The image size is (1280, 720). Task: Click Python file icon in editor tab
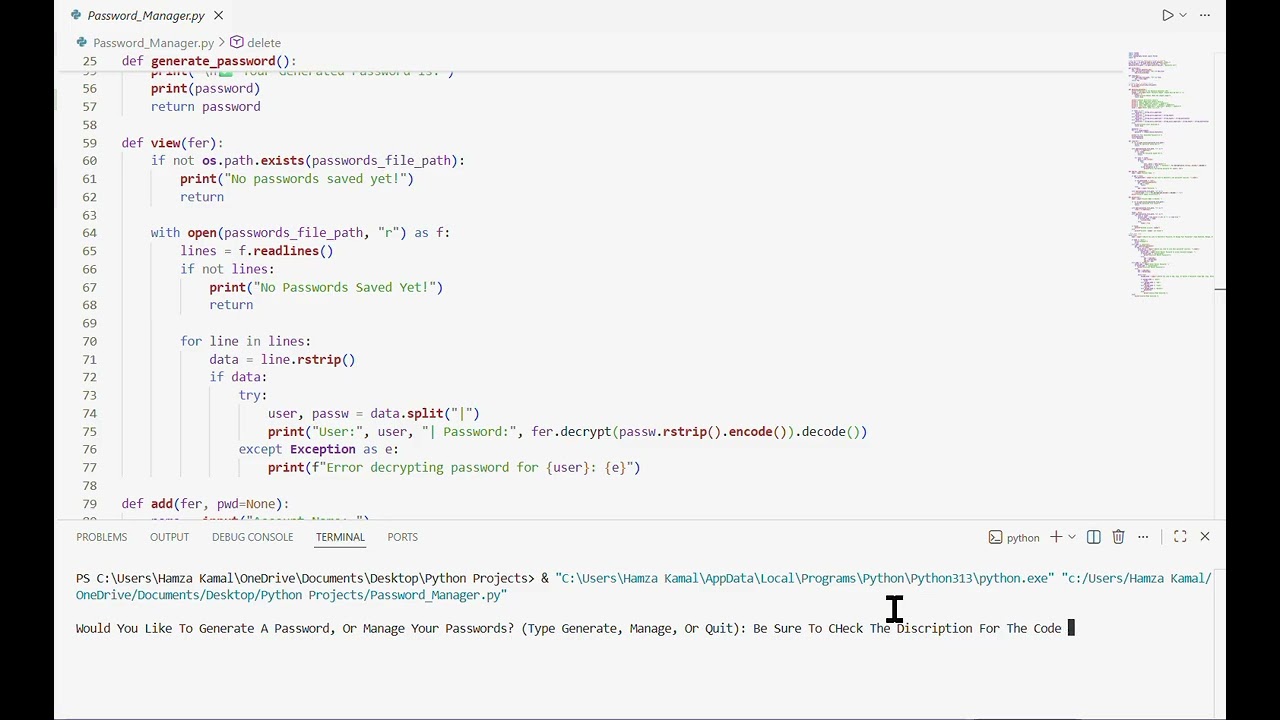click(x=76, y=15)
